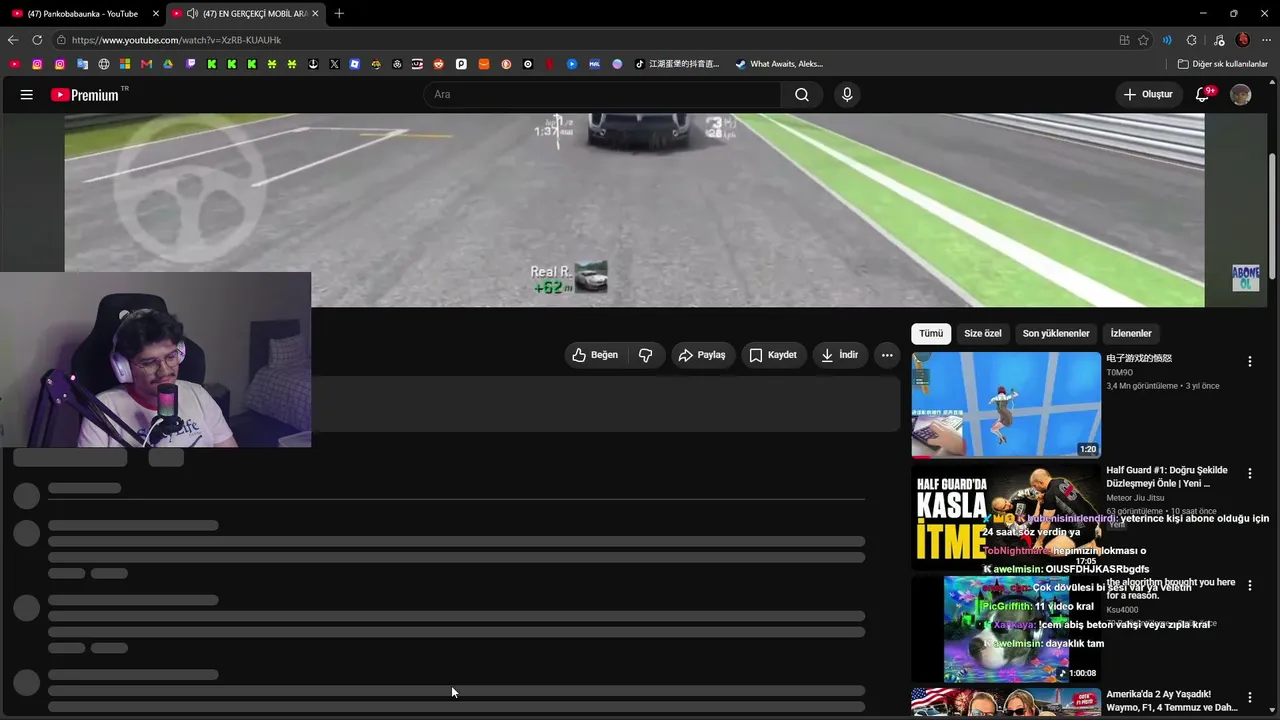
Task: Open the browser settings and more menu
Action: 1266,40
